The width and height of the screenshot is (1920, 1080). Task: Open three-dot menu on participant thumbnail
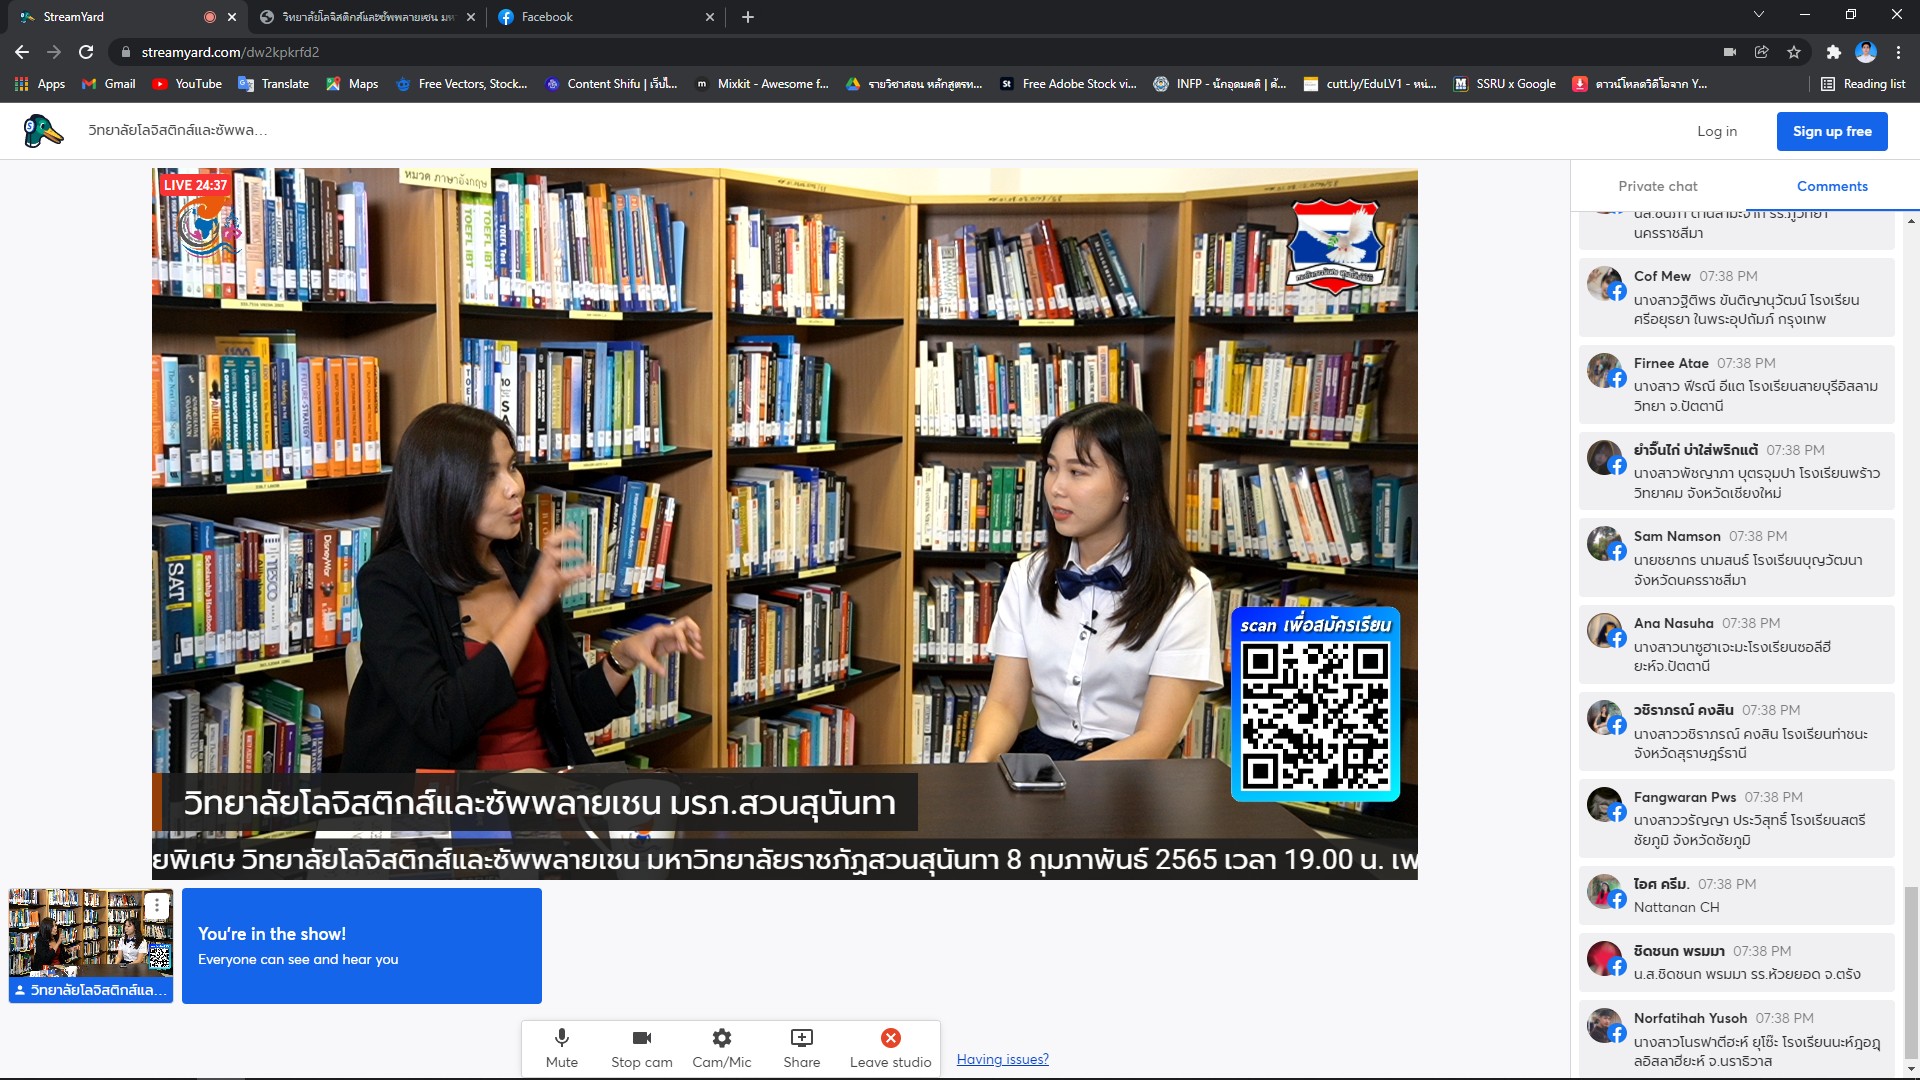(x=157, y=905)
